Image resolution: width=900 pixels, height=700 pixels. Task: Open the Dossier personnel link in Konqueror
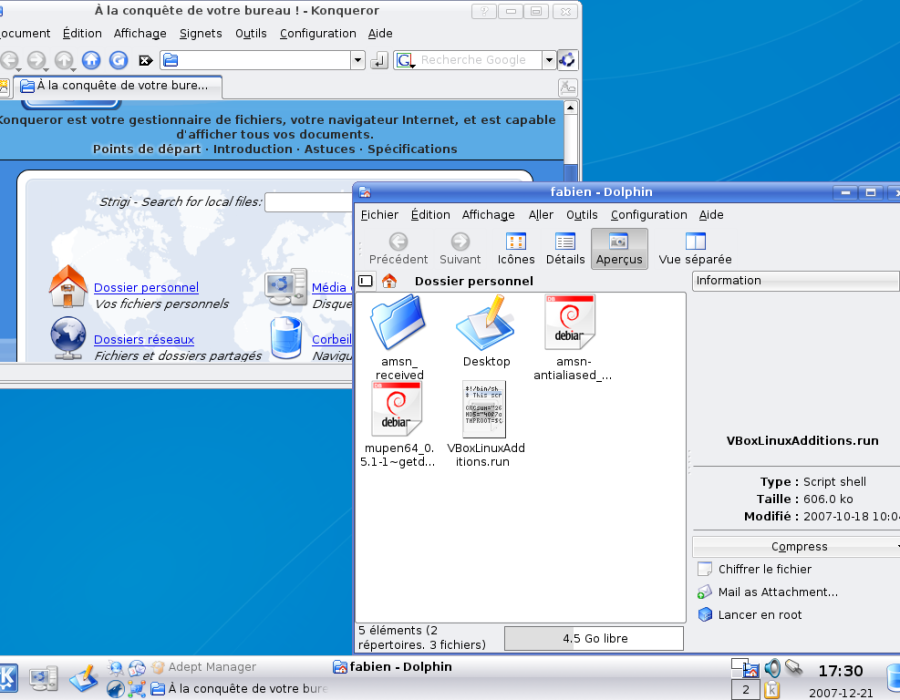coord(146,287)
